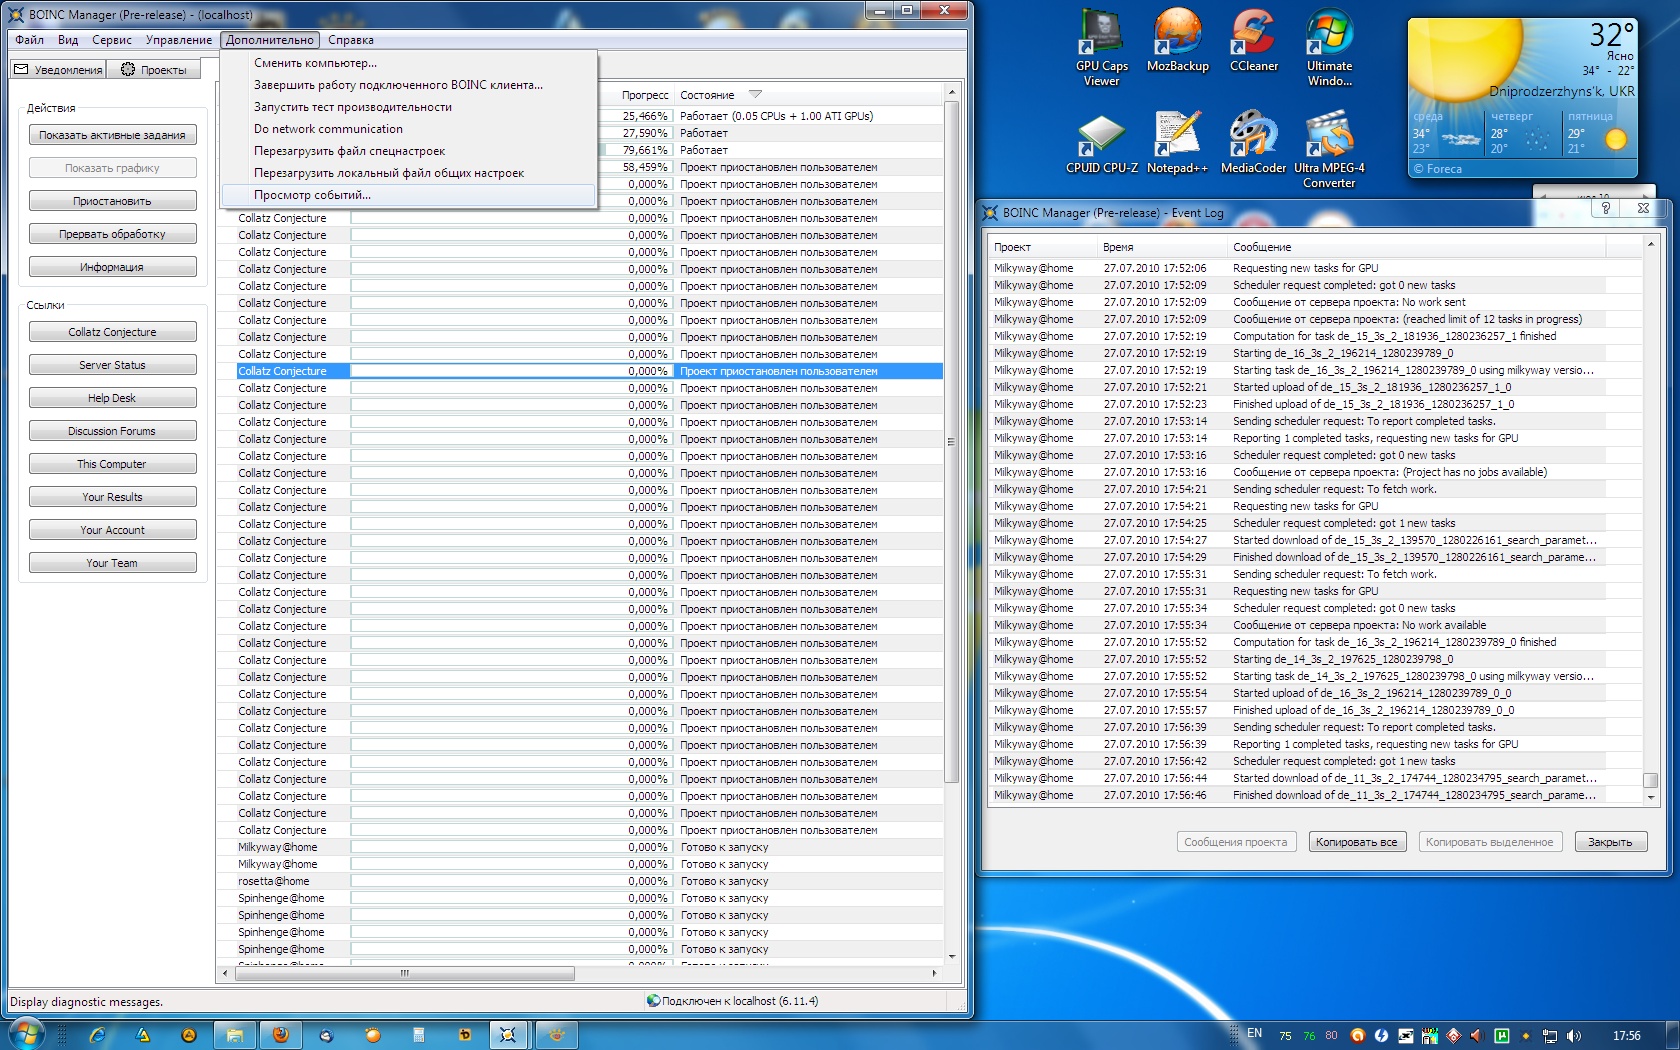
Task: Click Информация button
Action: click(112, 267)
